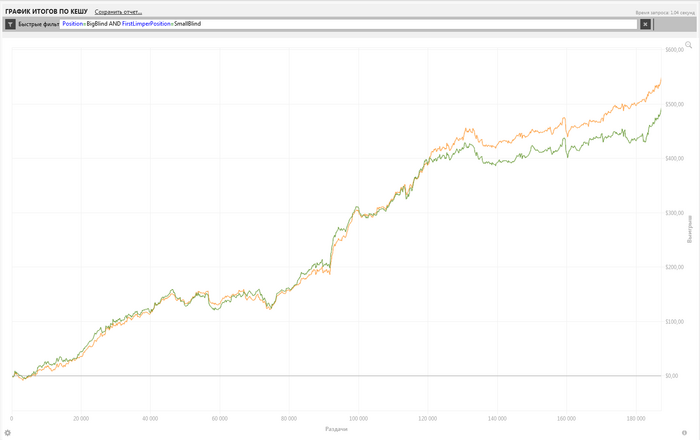Open the quick filters funnel icon
The image size is (700, 440).
tap(10, 24)
